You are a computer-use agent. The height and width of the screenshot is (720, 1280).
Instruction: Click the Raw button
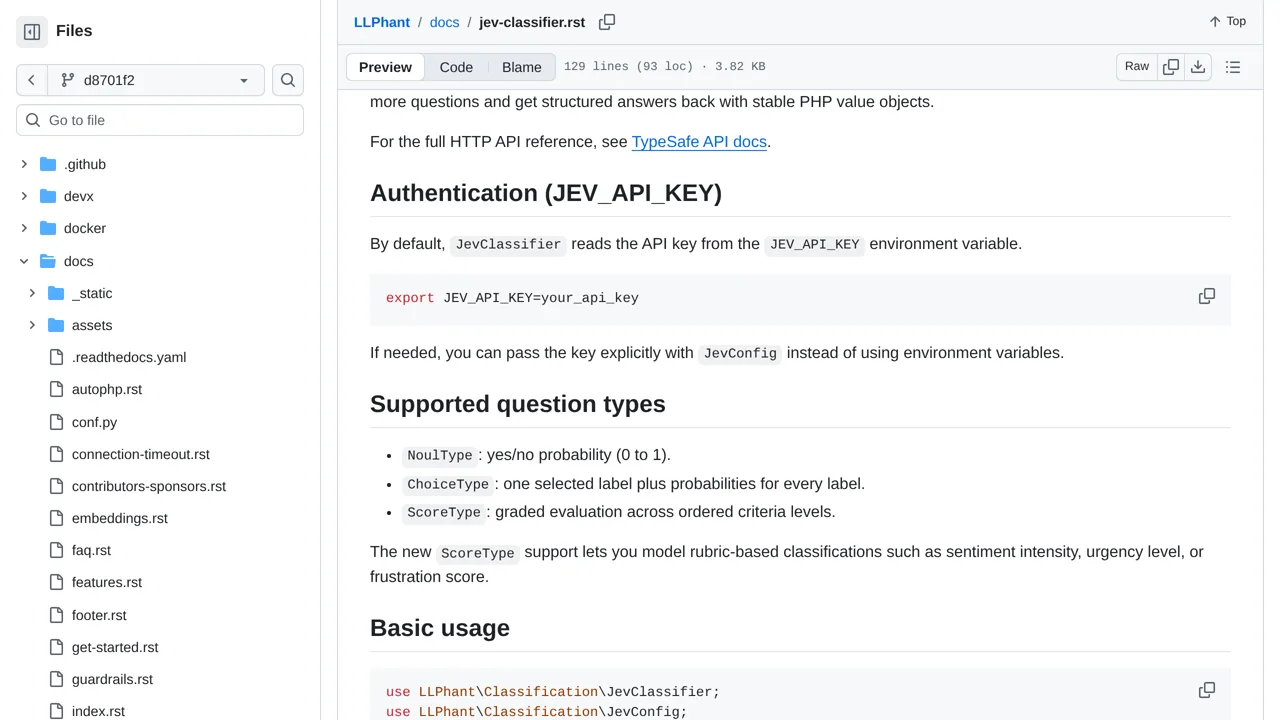coord(1137,67)
